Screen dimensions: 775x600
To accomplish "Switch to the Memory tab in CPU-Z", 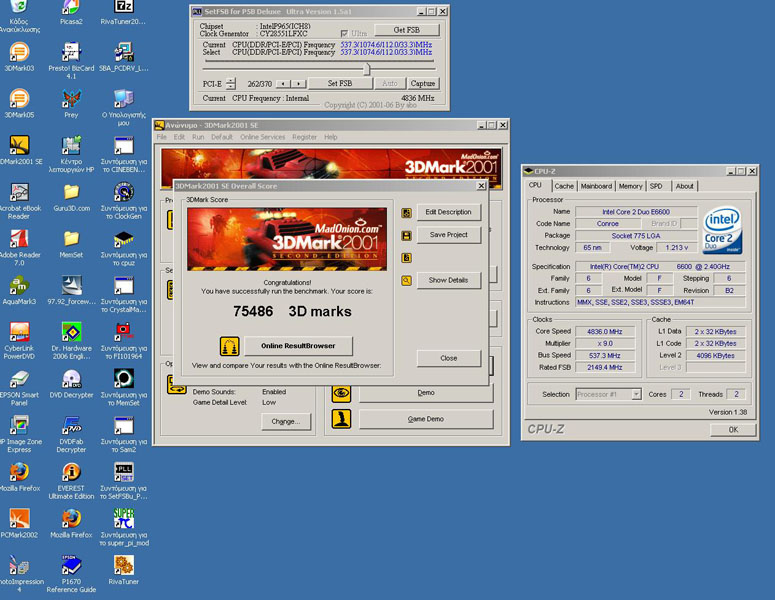I will pos(630,186).
